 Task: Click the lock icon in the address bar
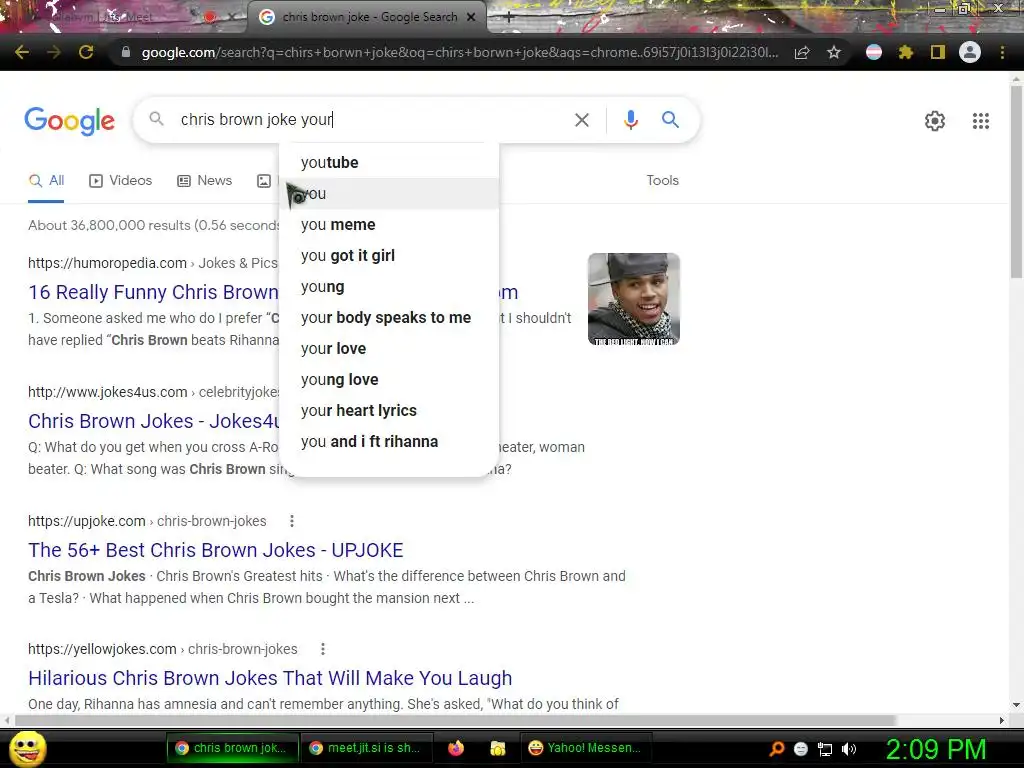click(125, 52)
